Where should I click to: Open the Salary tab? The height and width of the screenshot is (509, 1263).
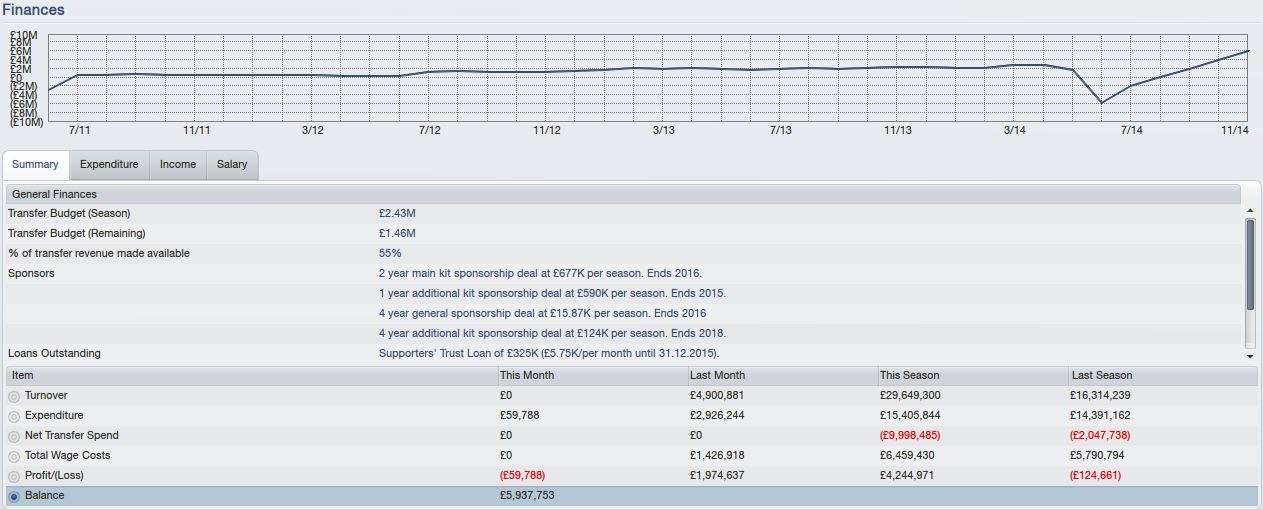point(232,165)
